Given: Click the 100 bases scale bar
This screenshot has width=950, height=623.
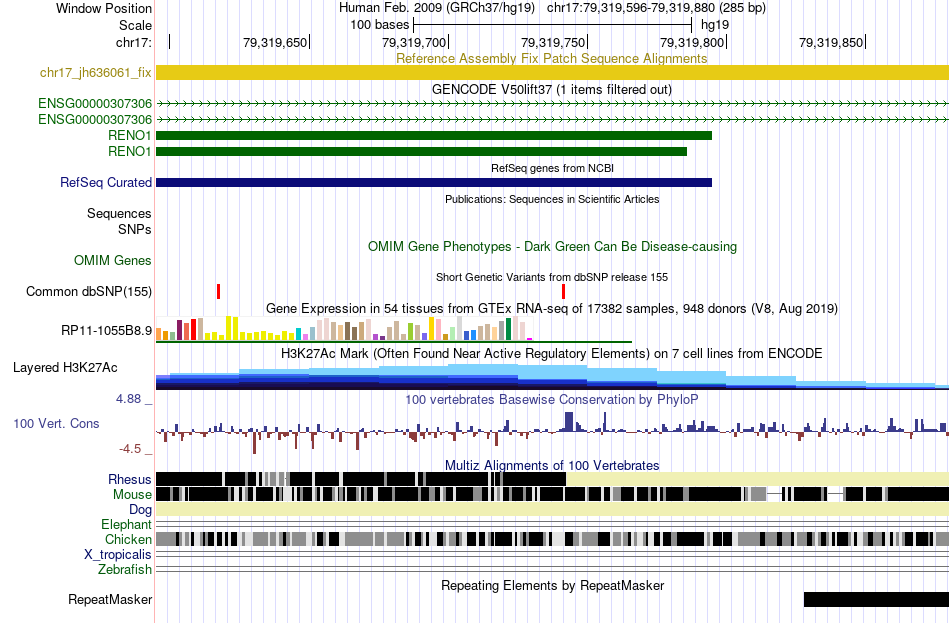Looking at the screenshot, I should click(552, 25).
